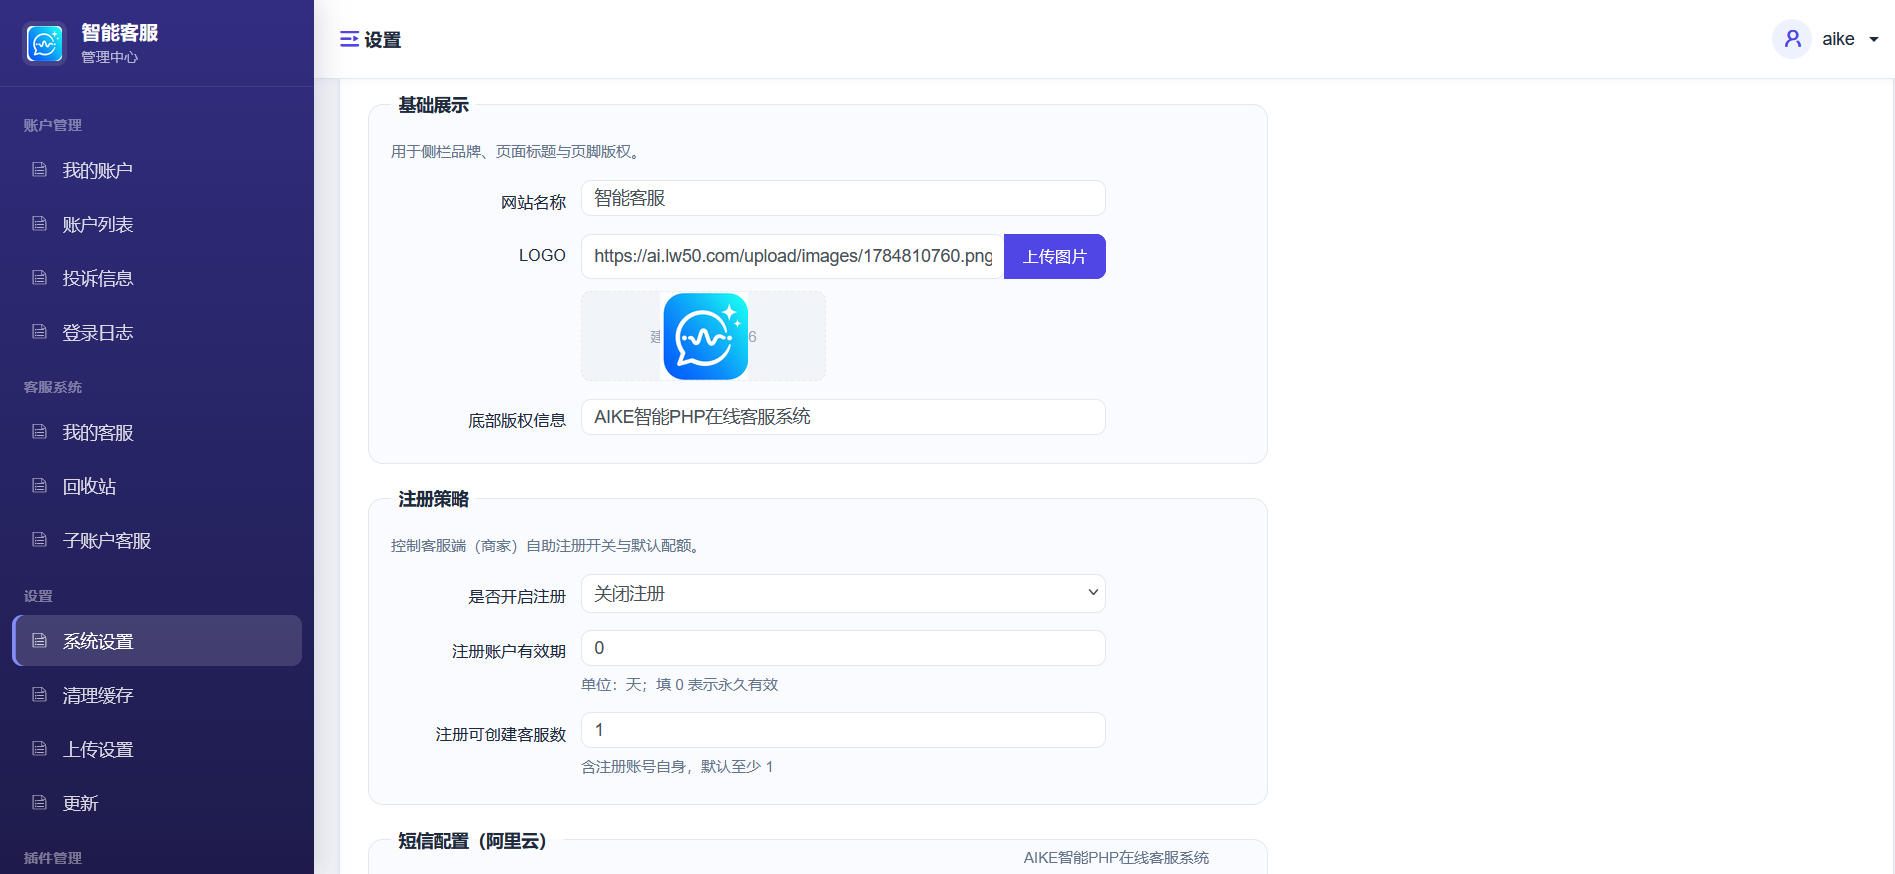The image size is (1895, 874).
Task: Click the document icon beside 账户列表
Action: 40,224
